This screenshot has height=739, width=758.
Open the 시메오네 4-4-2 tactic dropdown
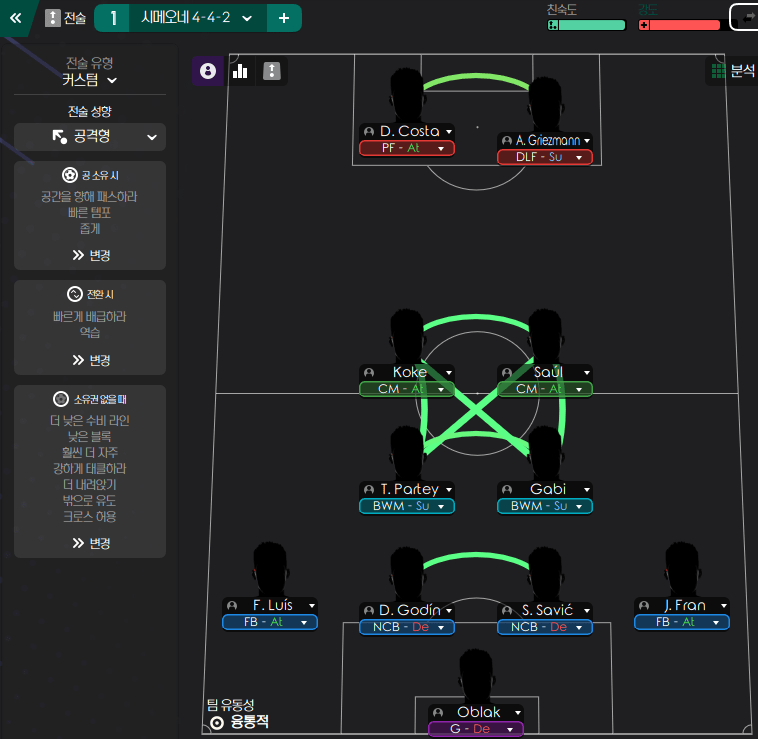pyautogui.click(x=197, y=18)
